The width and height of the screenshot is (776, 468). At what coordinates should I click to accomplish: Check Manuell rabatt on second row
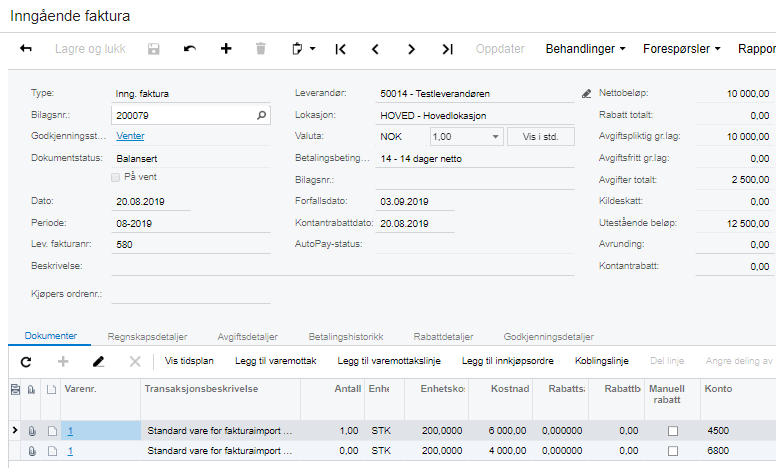pos(672,451)
